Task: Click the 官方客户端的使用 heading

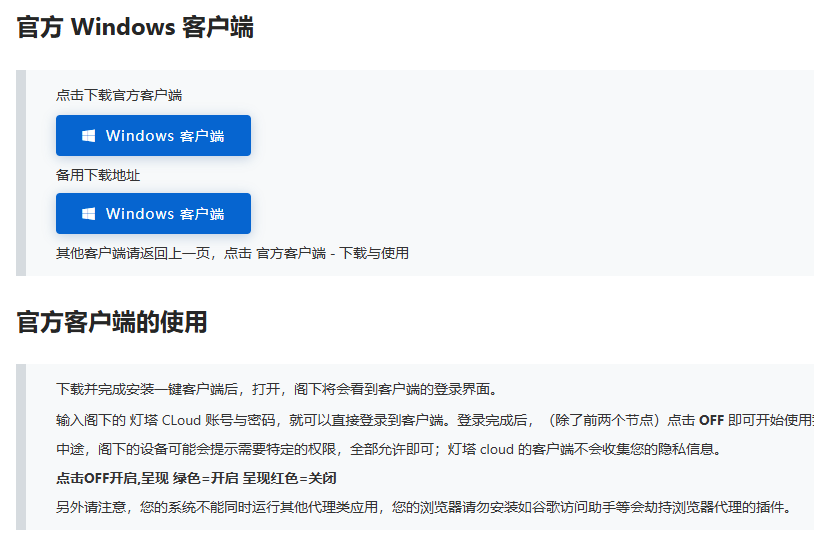Action: [112, 322]
